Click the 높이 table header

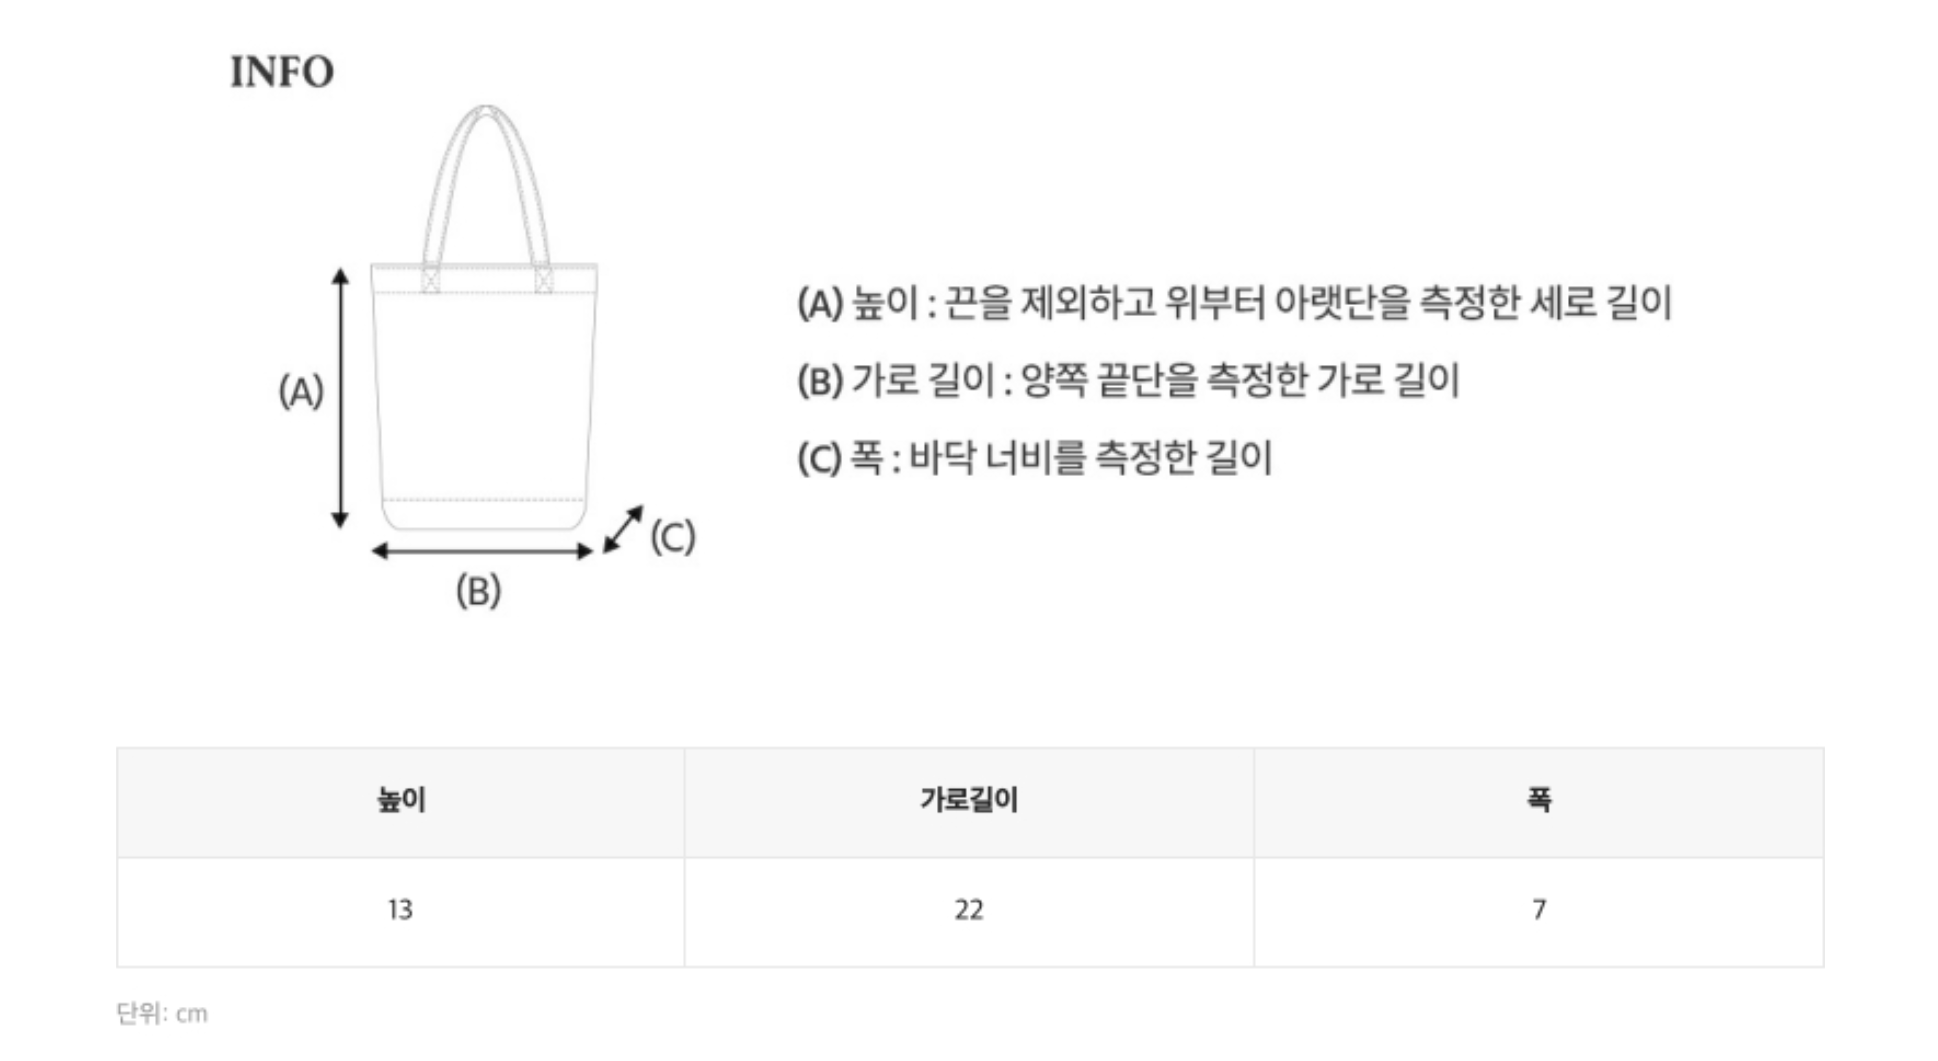click(401, 800)
